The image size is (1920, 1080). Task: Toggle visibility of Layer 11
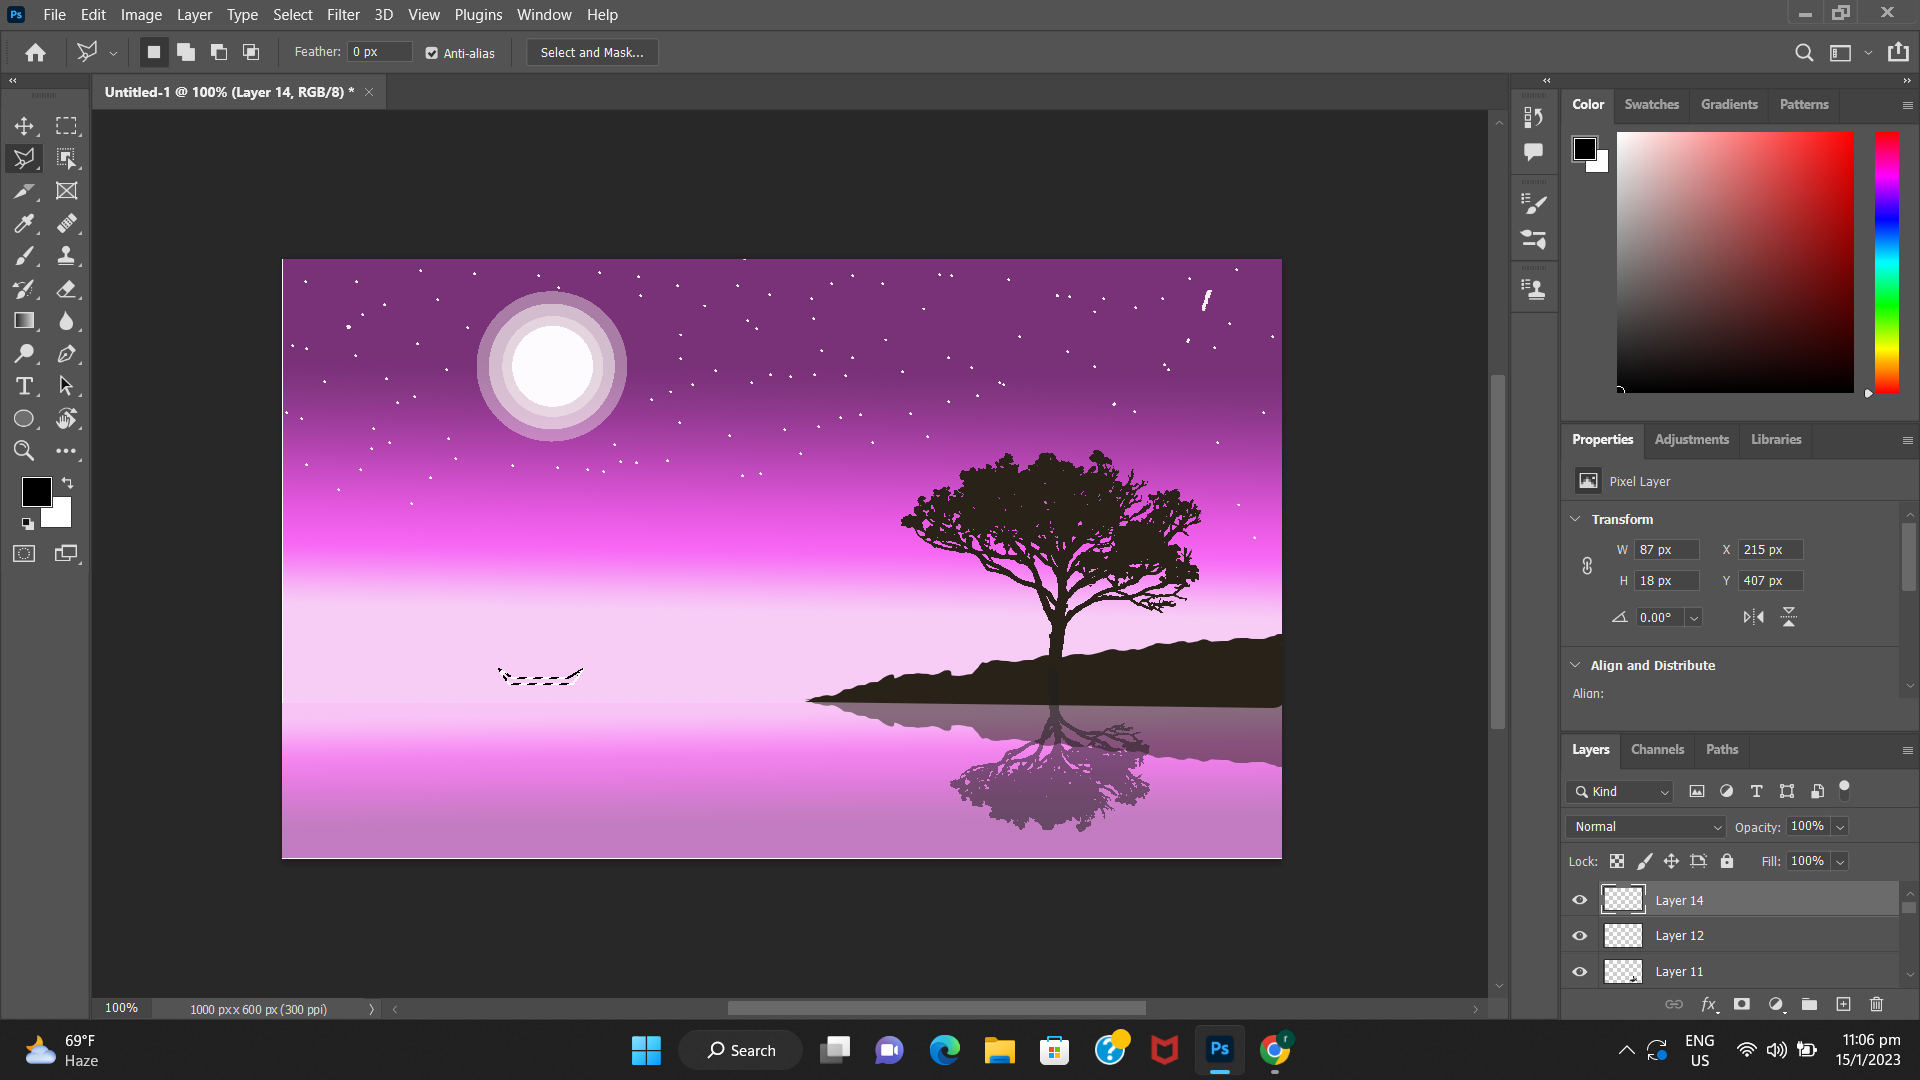pyautogui.click(x=1579, y=971)
